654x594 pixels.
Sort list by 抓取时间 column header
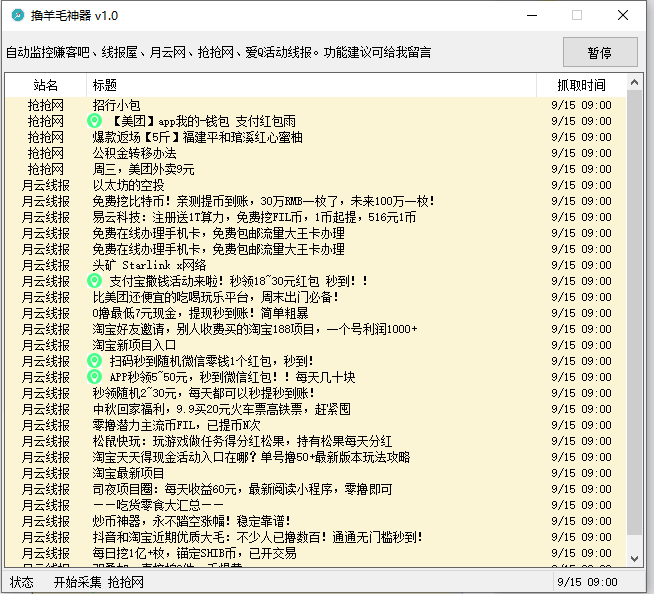pyautogui.click(x=581, y=85)
